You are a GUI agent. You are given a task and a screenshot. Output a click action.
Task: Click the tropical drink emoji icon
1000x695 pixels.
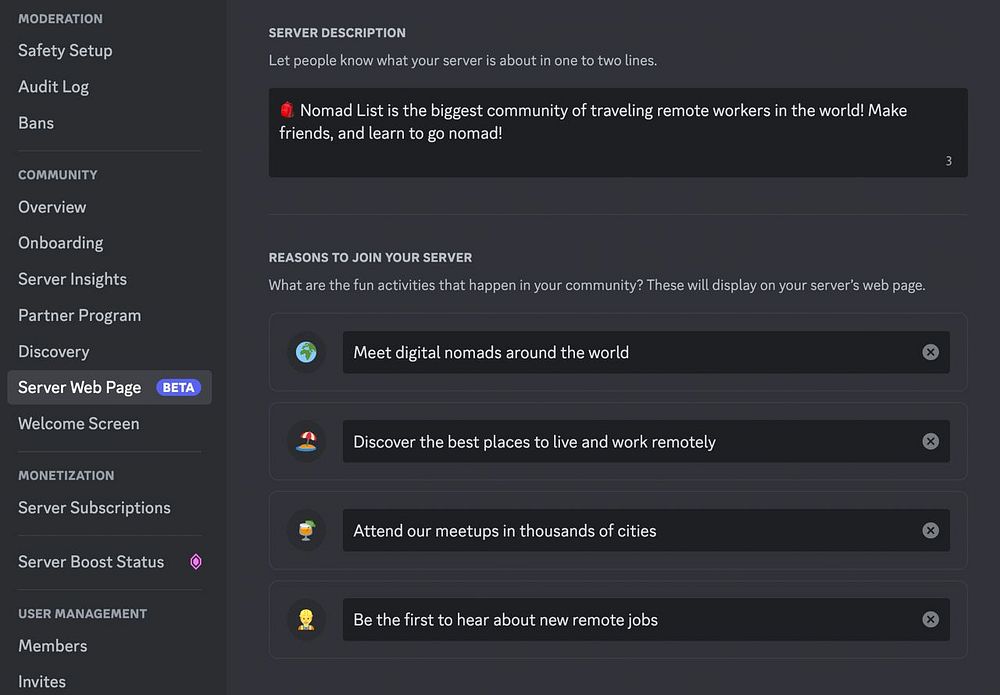pyautogui.click(x=306, y=531)
